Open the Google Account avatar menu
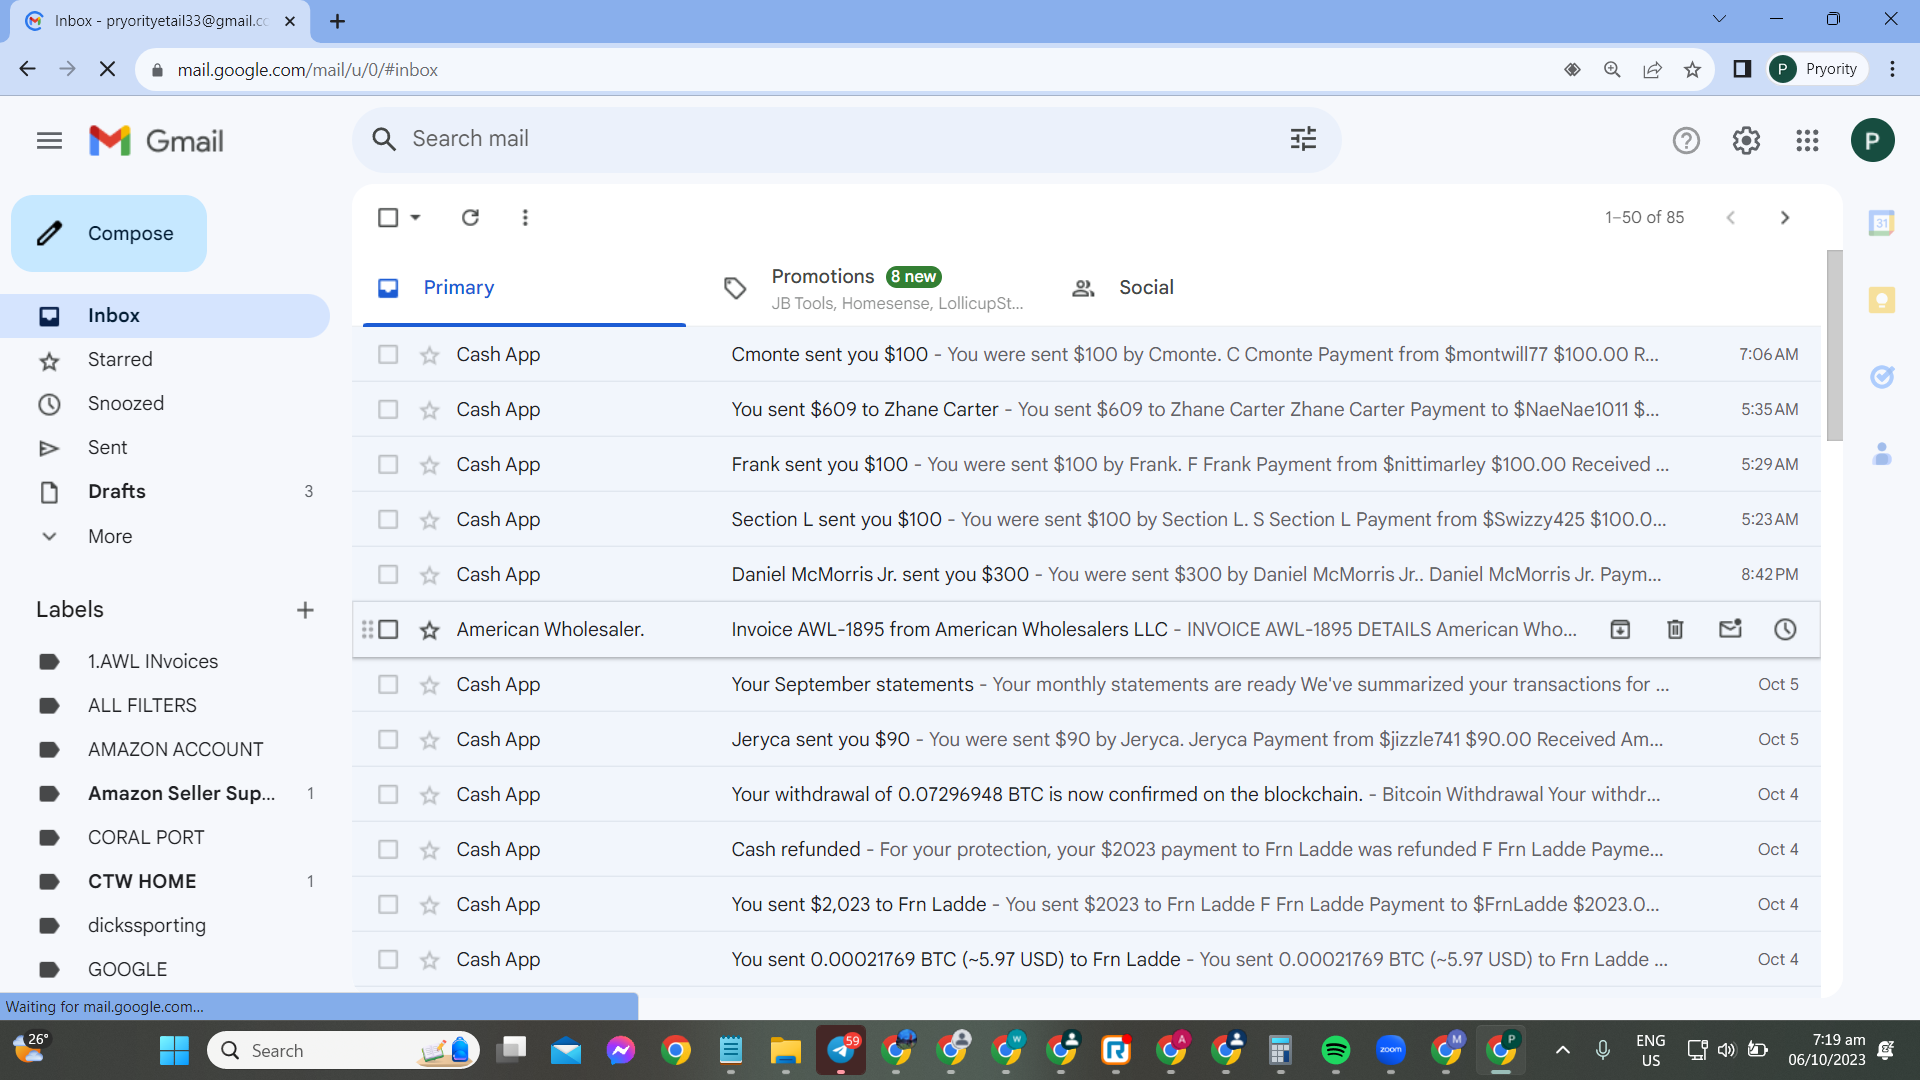The height and width of the screenshot is (1080, 1920). click(x=1872, y=141)
